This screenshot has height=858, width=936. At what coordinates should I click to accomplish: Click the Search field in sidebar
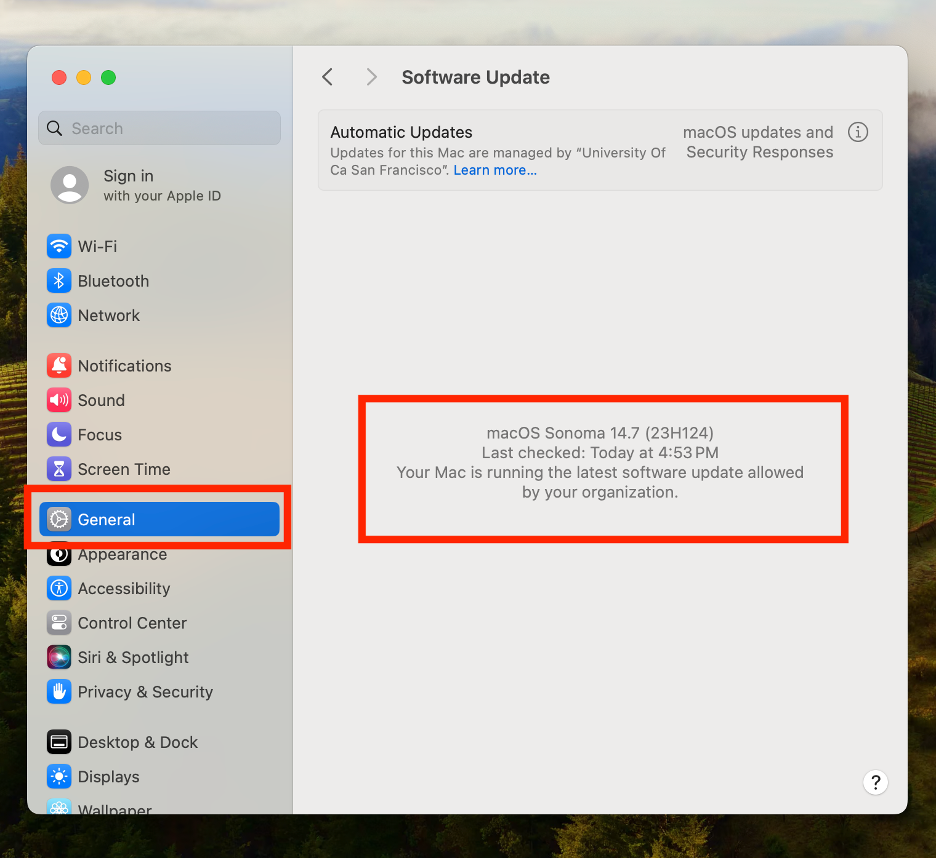[160, 128]
